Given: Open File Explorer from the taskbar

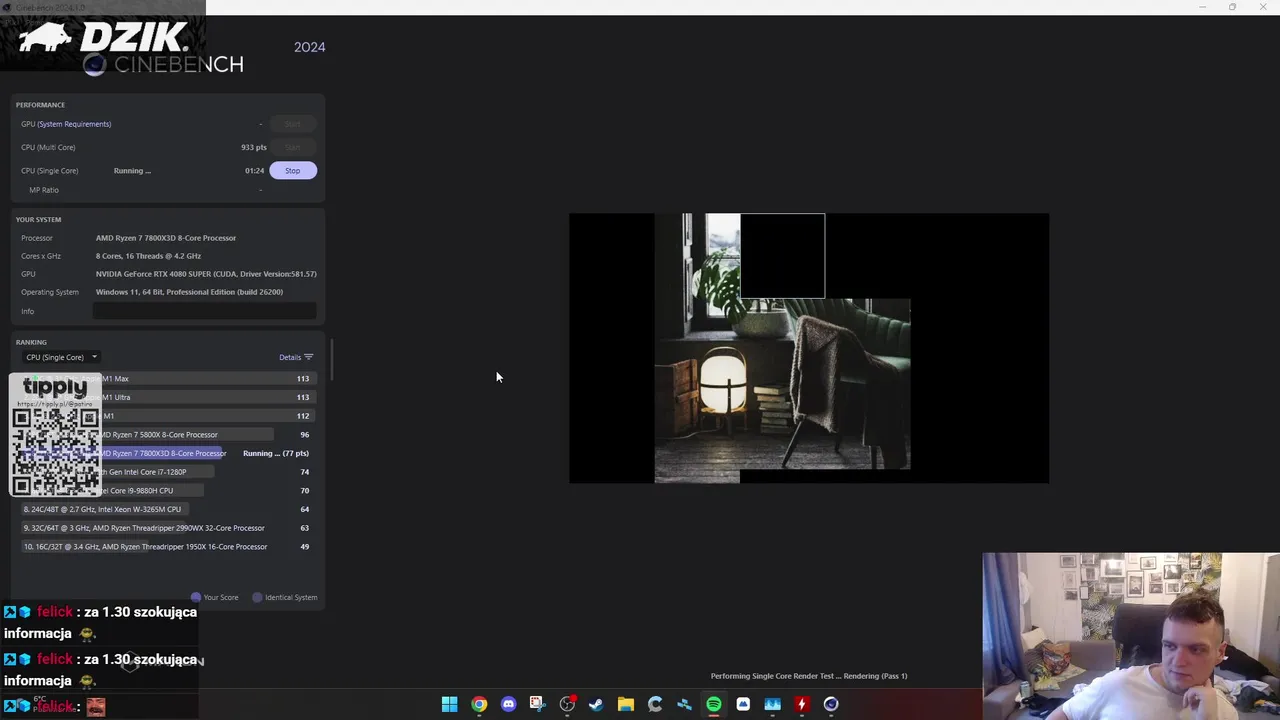Looking at the screenshot, I should pos(625,704).
